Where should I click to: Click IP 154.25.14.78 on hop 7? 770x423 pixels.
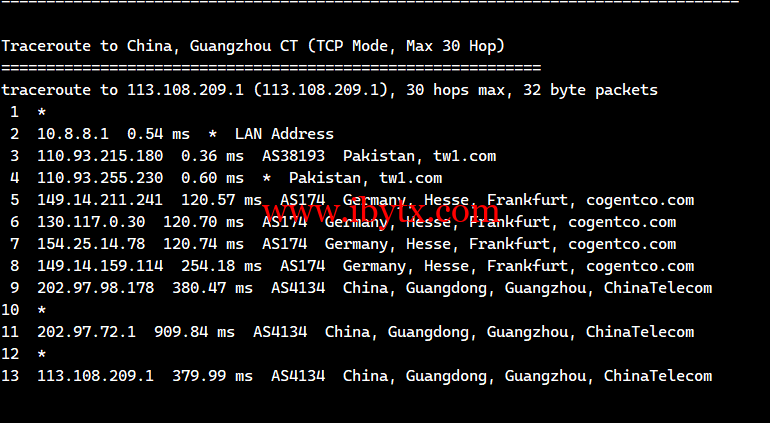91,244
